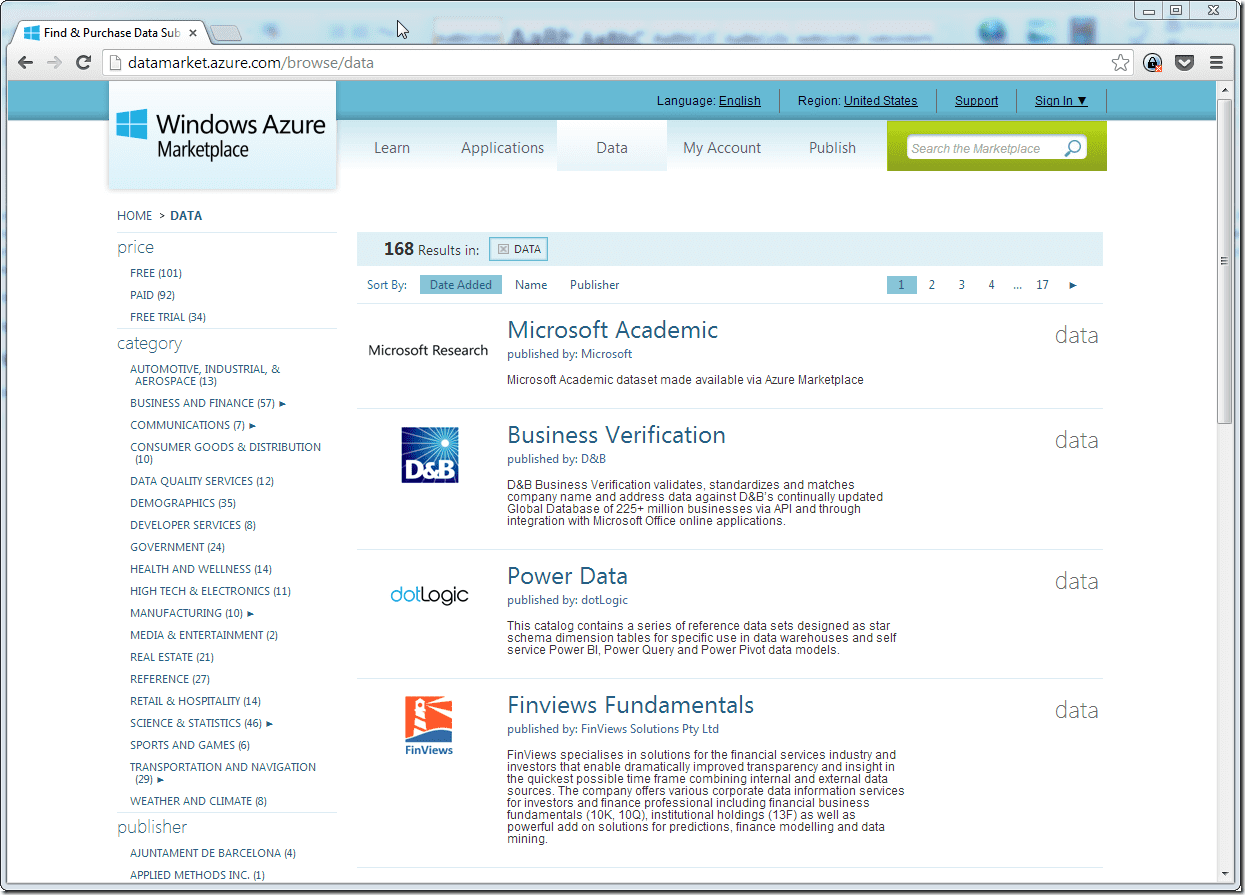Open the Publish navigation tab
This screenshot has width=1245, height=895.
click(x=832, y=147)
